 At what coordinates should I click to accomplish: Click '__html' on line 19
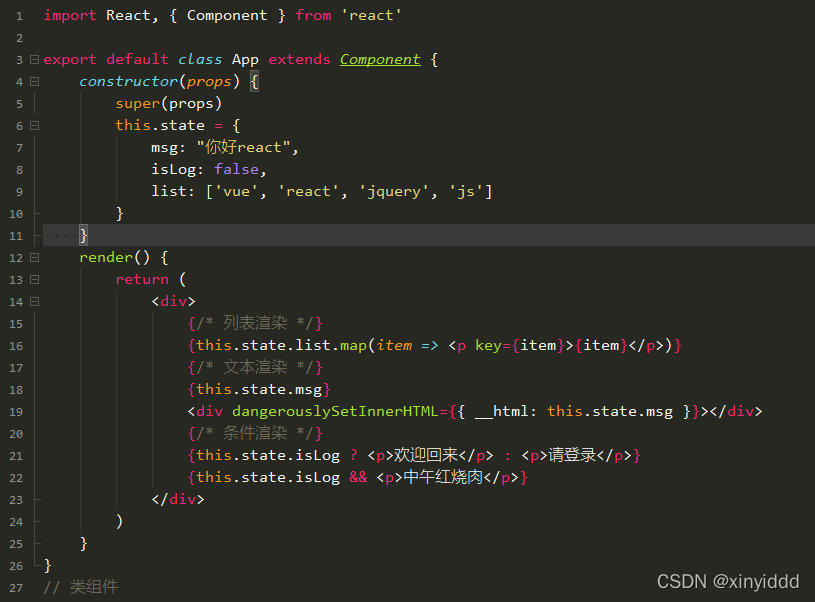point(501,412)
